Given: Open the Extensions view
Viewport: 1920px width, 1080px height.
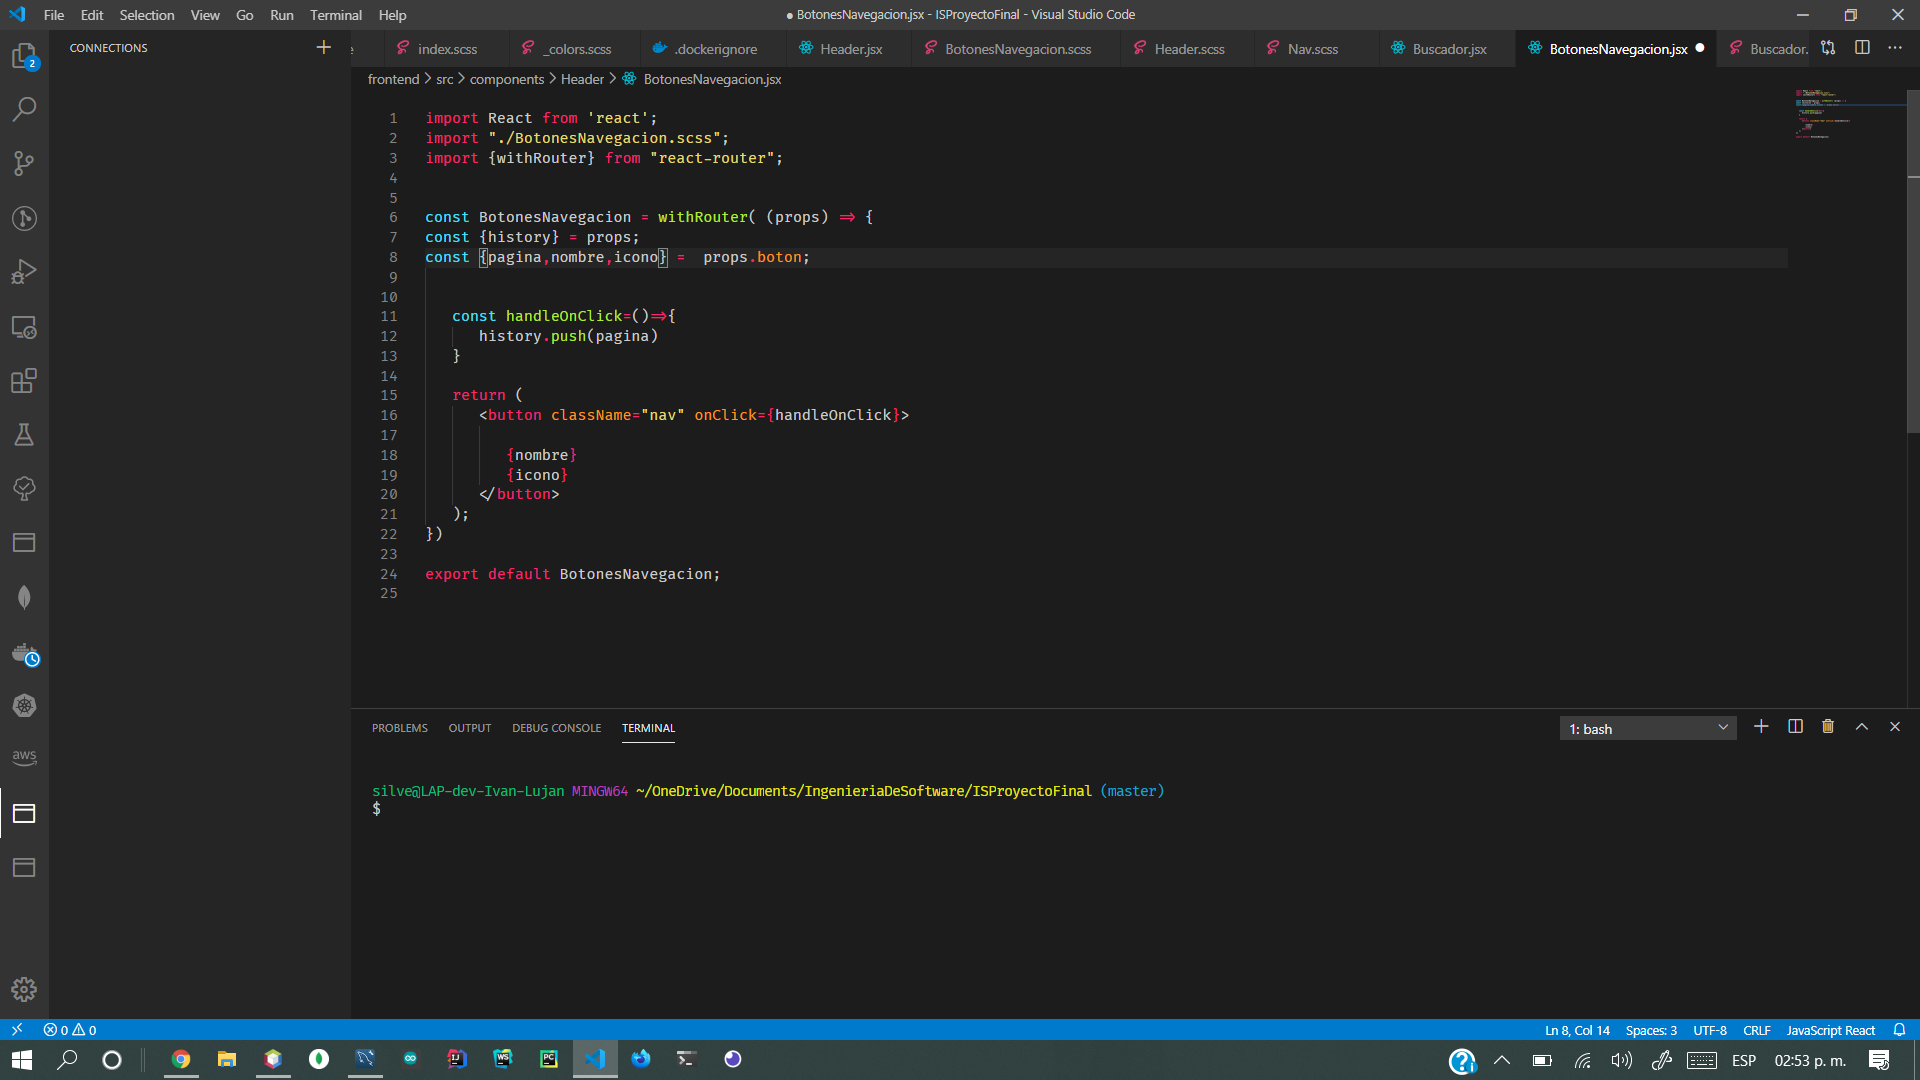Looking at the screenshot, I should 24,381.
